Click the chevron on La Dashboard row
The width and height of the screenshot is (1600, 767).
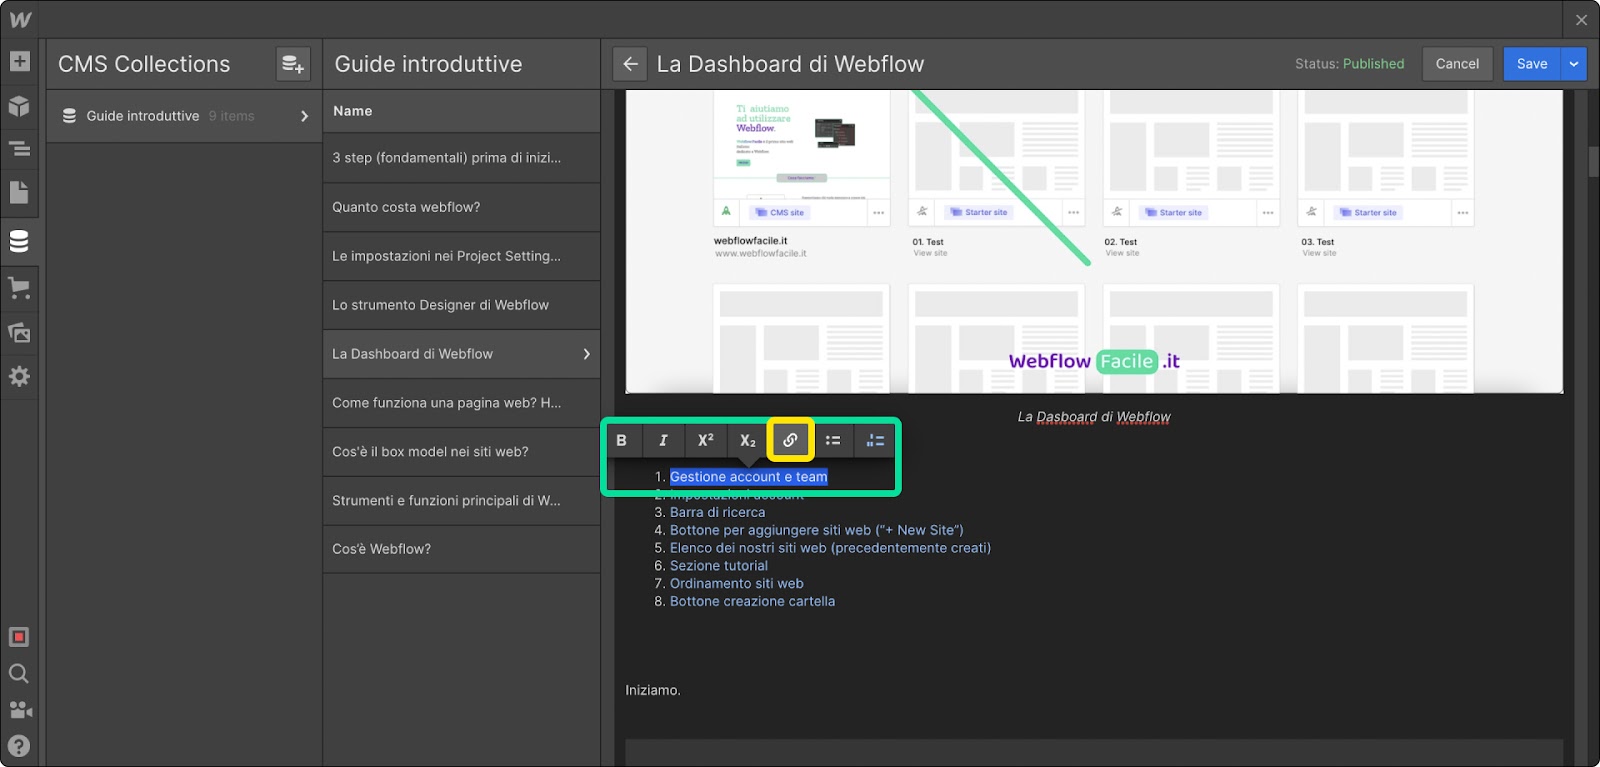point(587,354)
